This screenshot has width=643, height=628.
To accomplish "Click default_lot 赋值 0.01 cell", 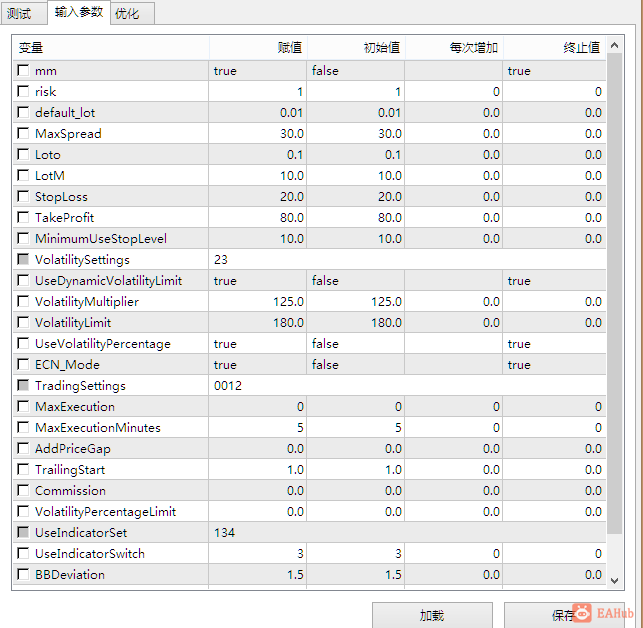I will [x=258, y=112].
